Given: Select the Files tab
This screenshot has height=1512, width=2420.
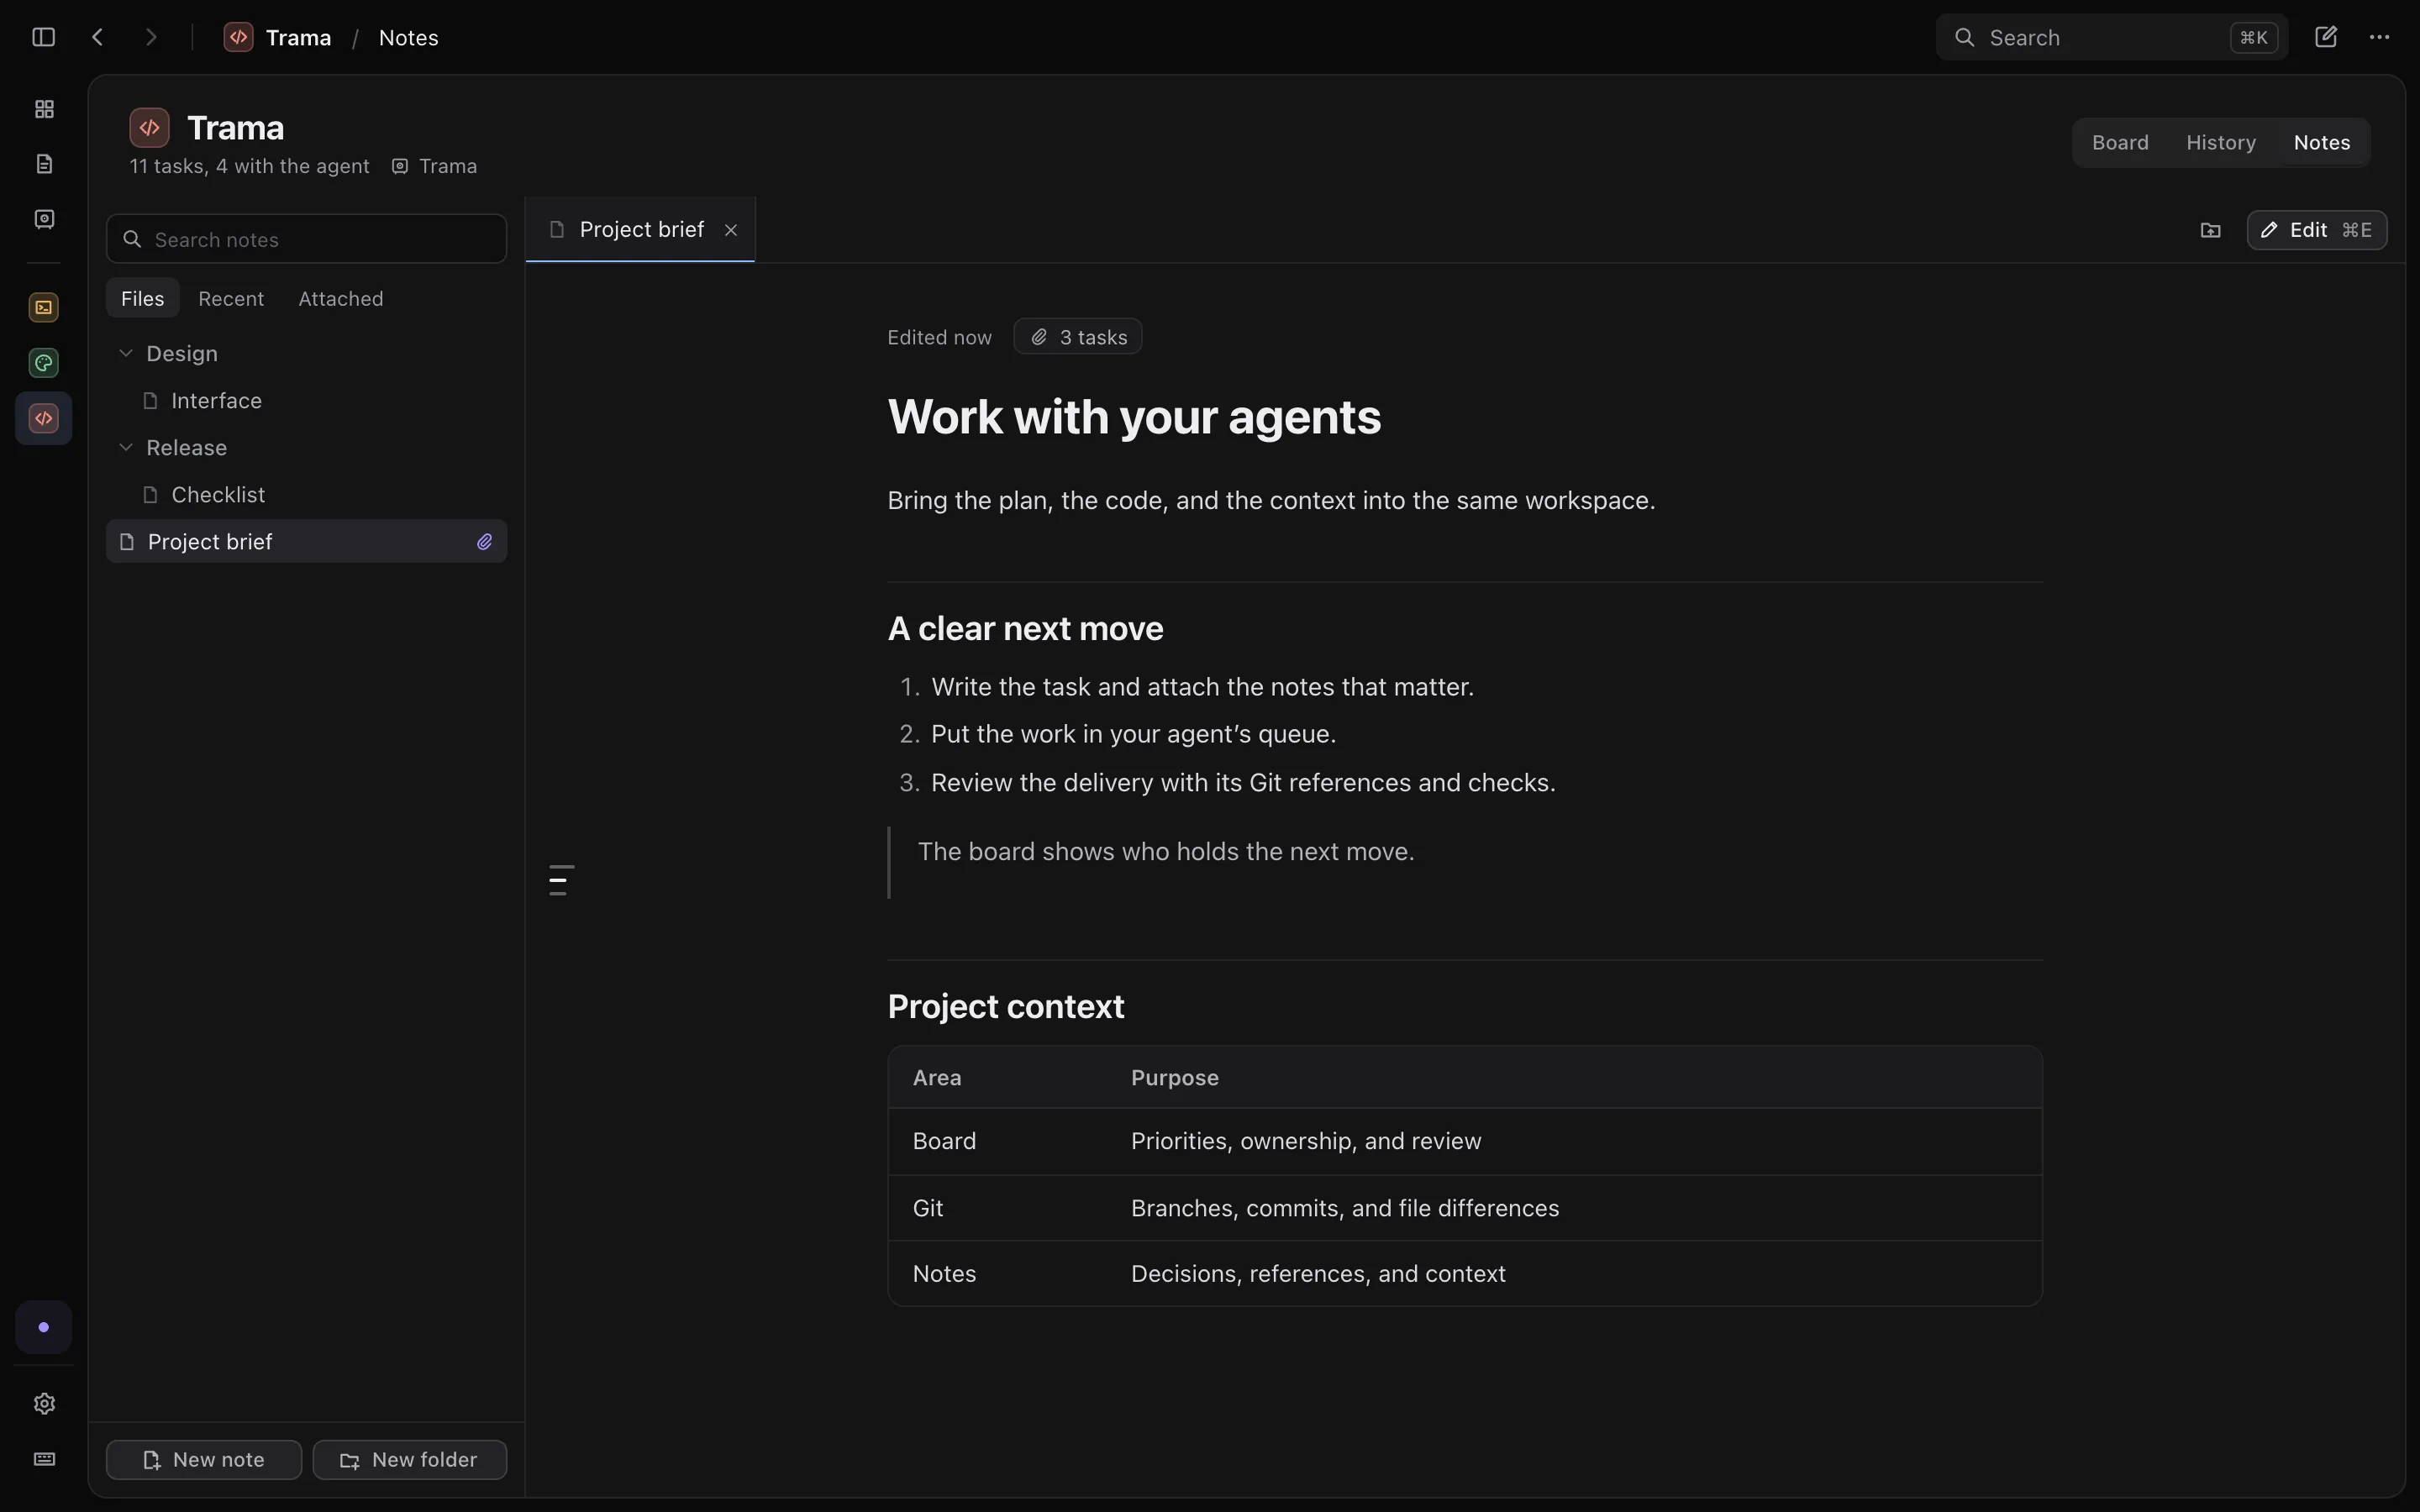Looking at the screenshot, I should [142, 298].
